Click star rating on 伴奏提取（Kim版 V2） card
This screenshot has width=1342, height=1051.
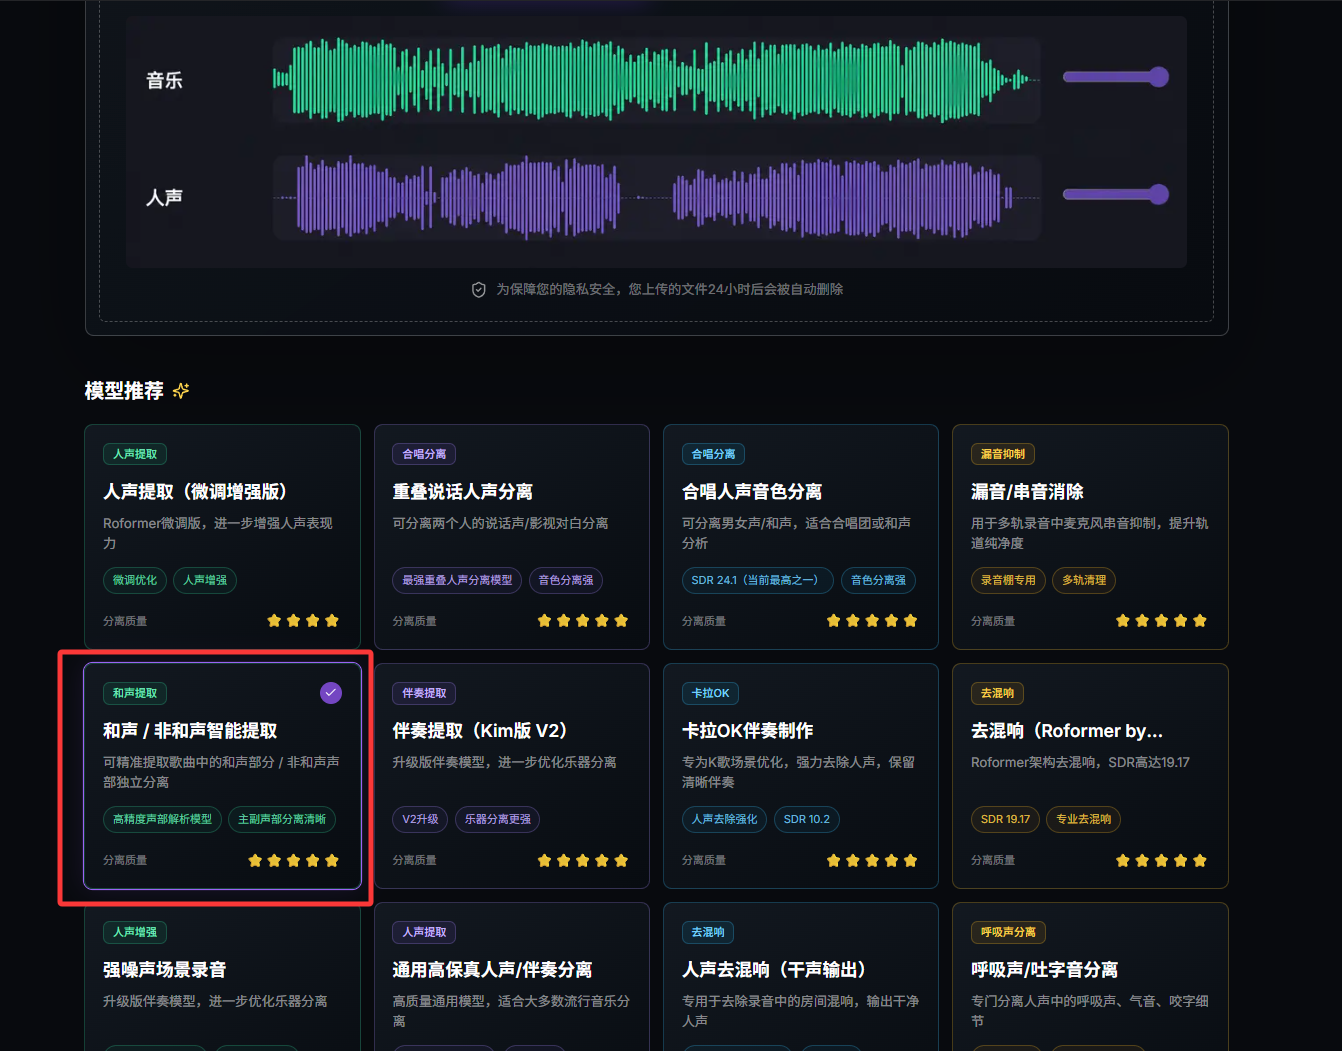[583, 860]
